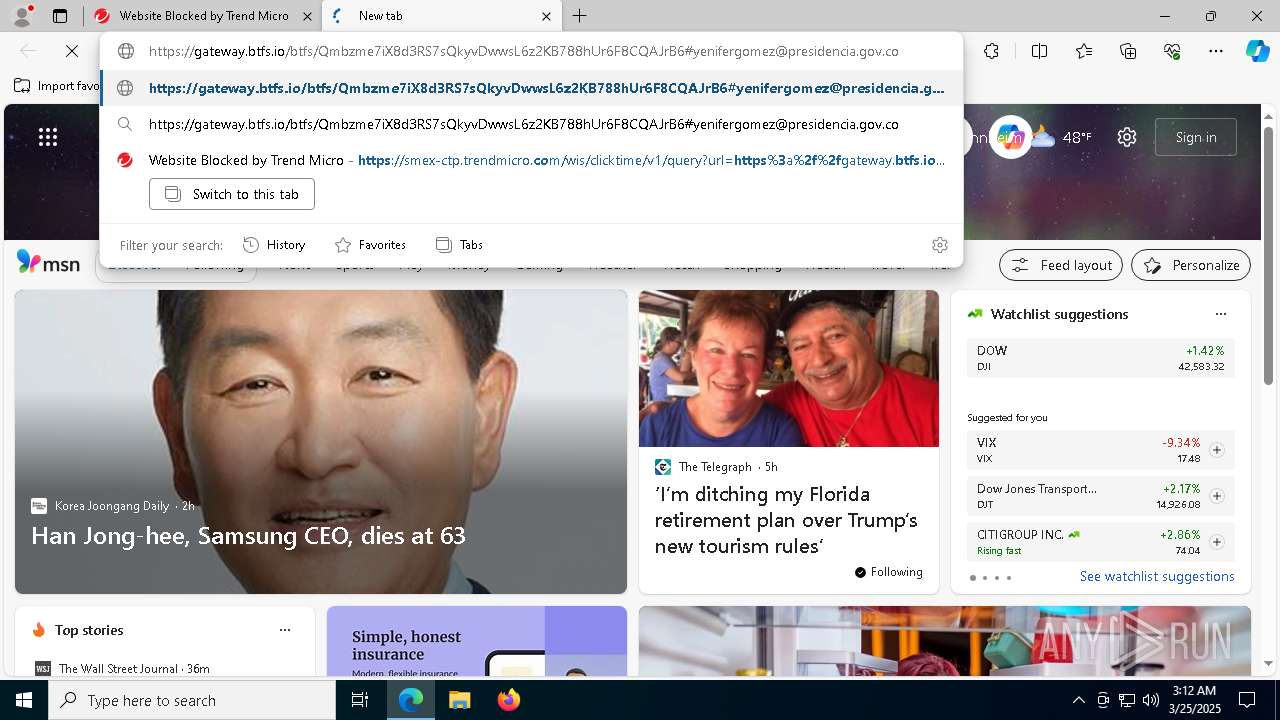Select first watchlist carousel dot

pyautogui.click(x=972, y=578)
